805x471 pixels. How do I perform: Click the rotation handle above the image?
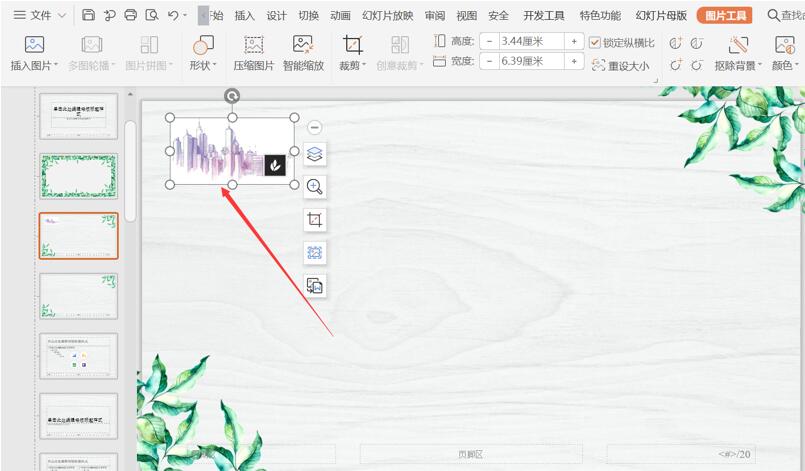click(232, 96)
